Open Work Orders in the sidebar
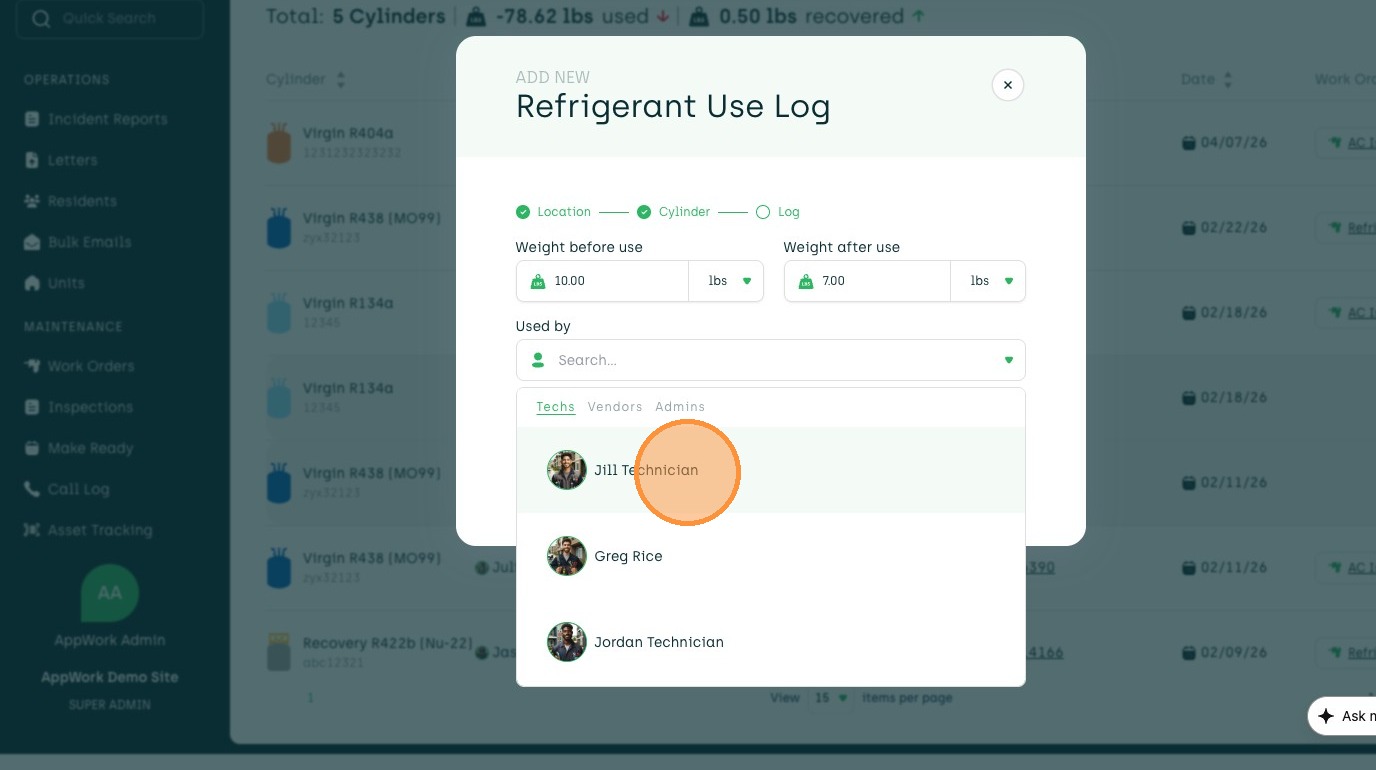 point(90,366)
